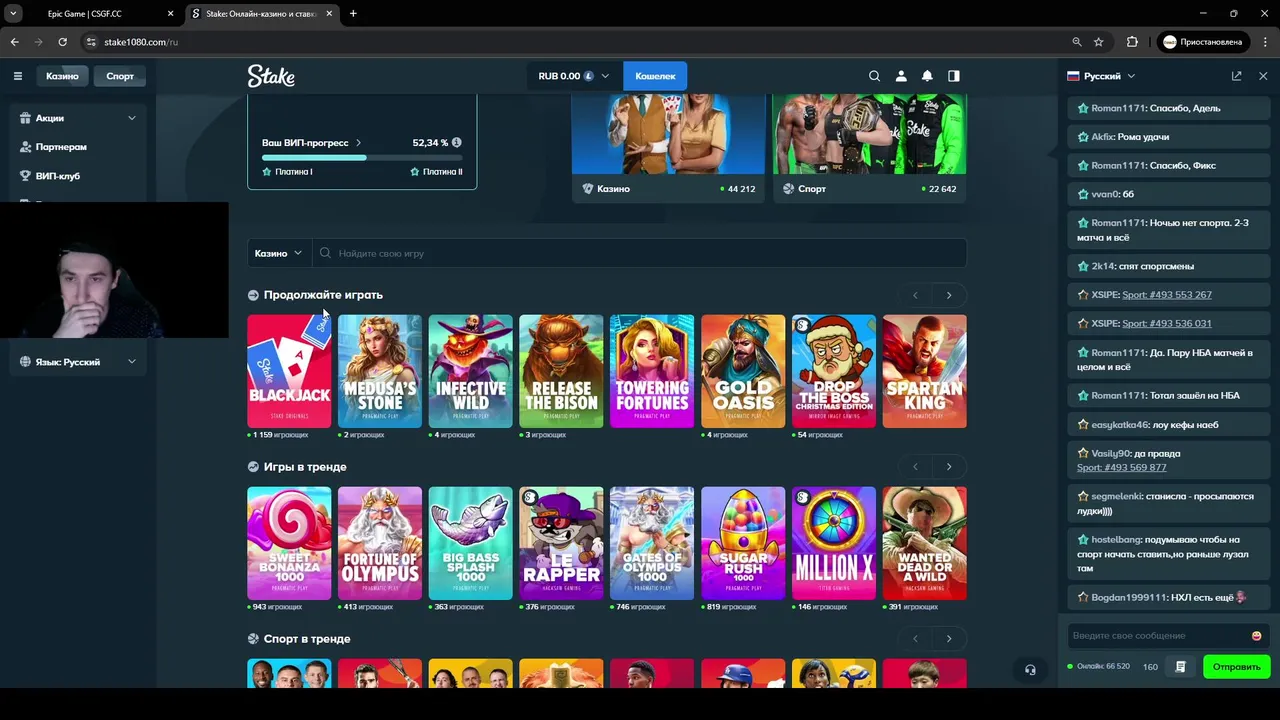Open the Drop the Boss thumbnail
The width and height of the screenshot is (1280, 720).
(834, 371)
